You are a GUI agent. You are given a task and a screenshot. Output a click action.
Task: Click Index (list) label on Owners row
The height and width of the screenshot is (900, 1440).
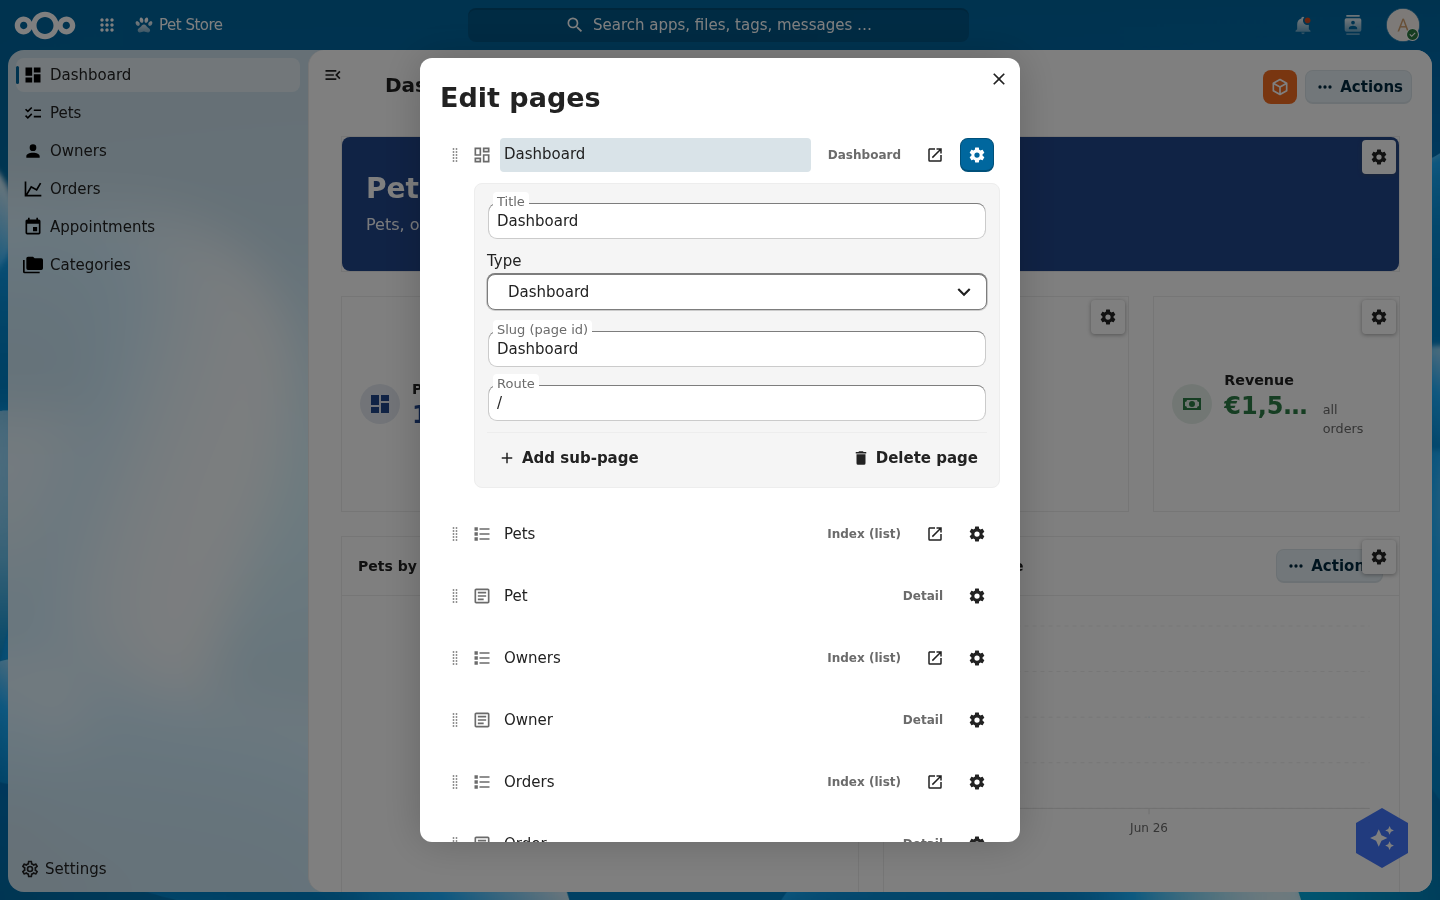(x=864, y=658)
